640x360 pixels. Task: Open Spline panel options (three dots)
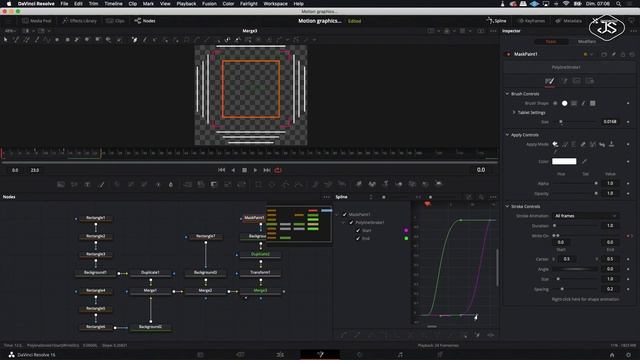(493, 197)
